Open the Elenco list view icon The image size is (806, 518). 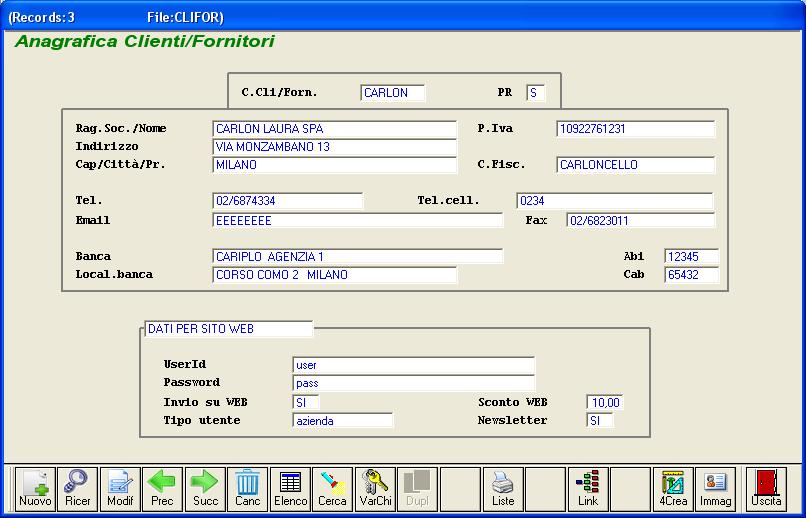coord(290,488)
